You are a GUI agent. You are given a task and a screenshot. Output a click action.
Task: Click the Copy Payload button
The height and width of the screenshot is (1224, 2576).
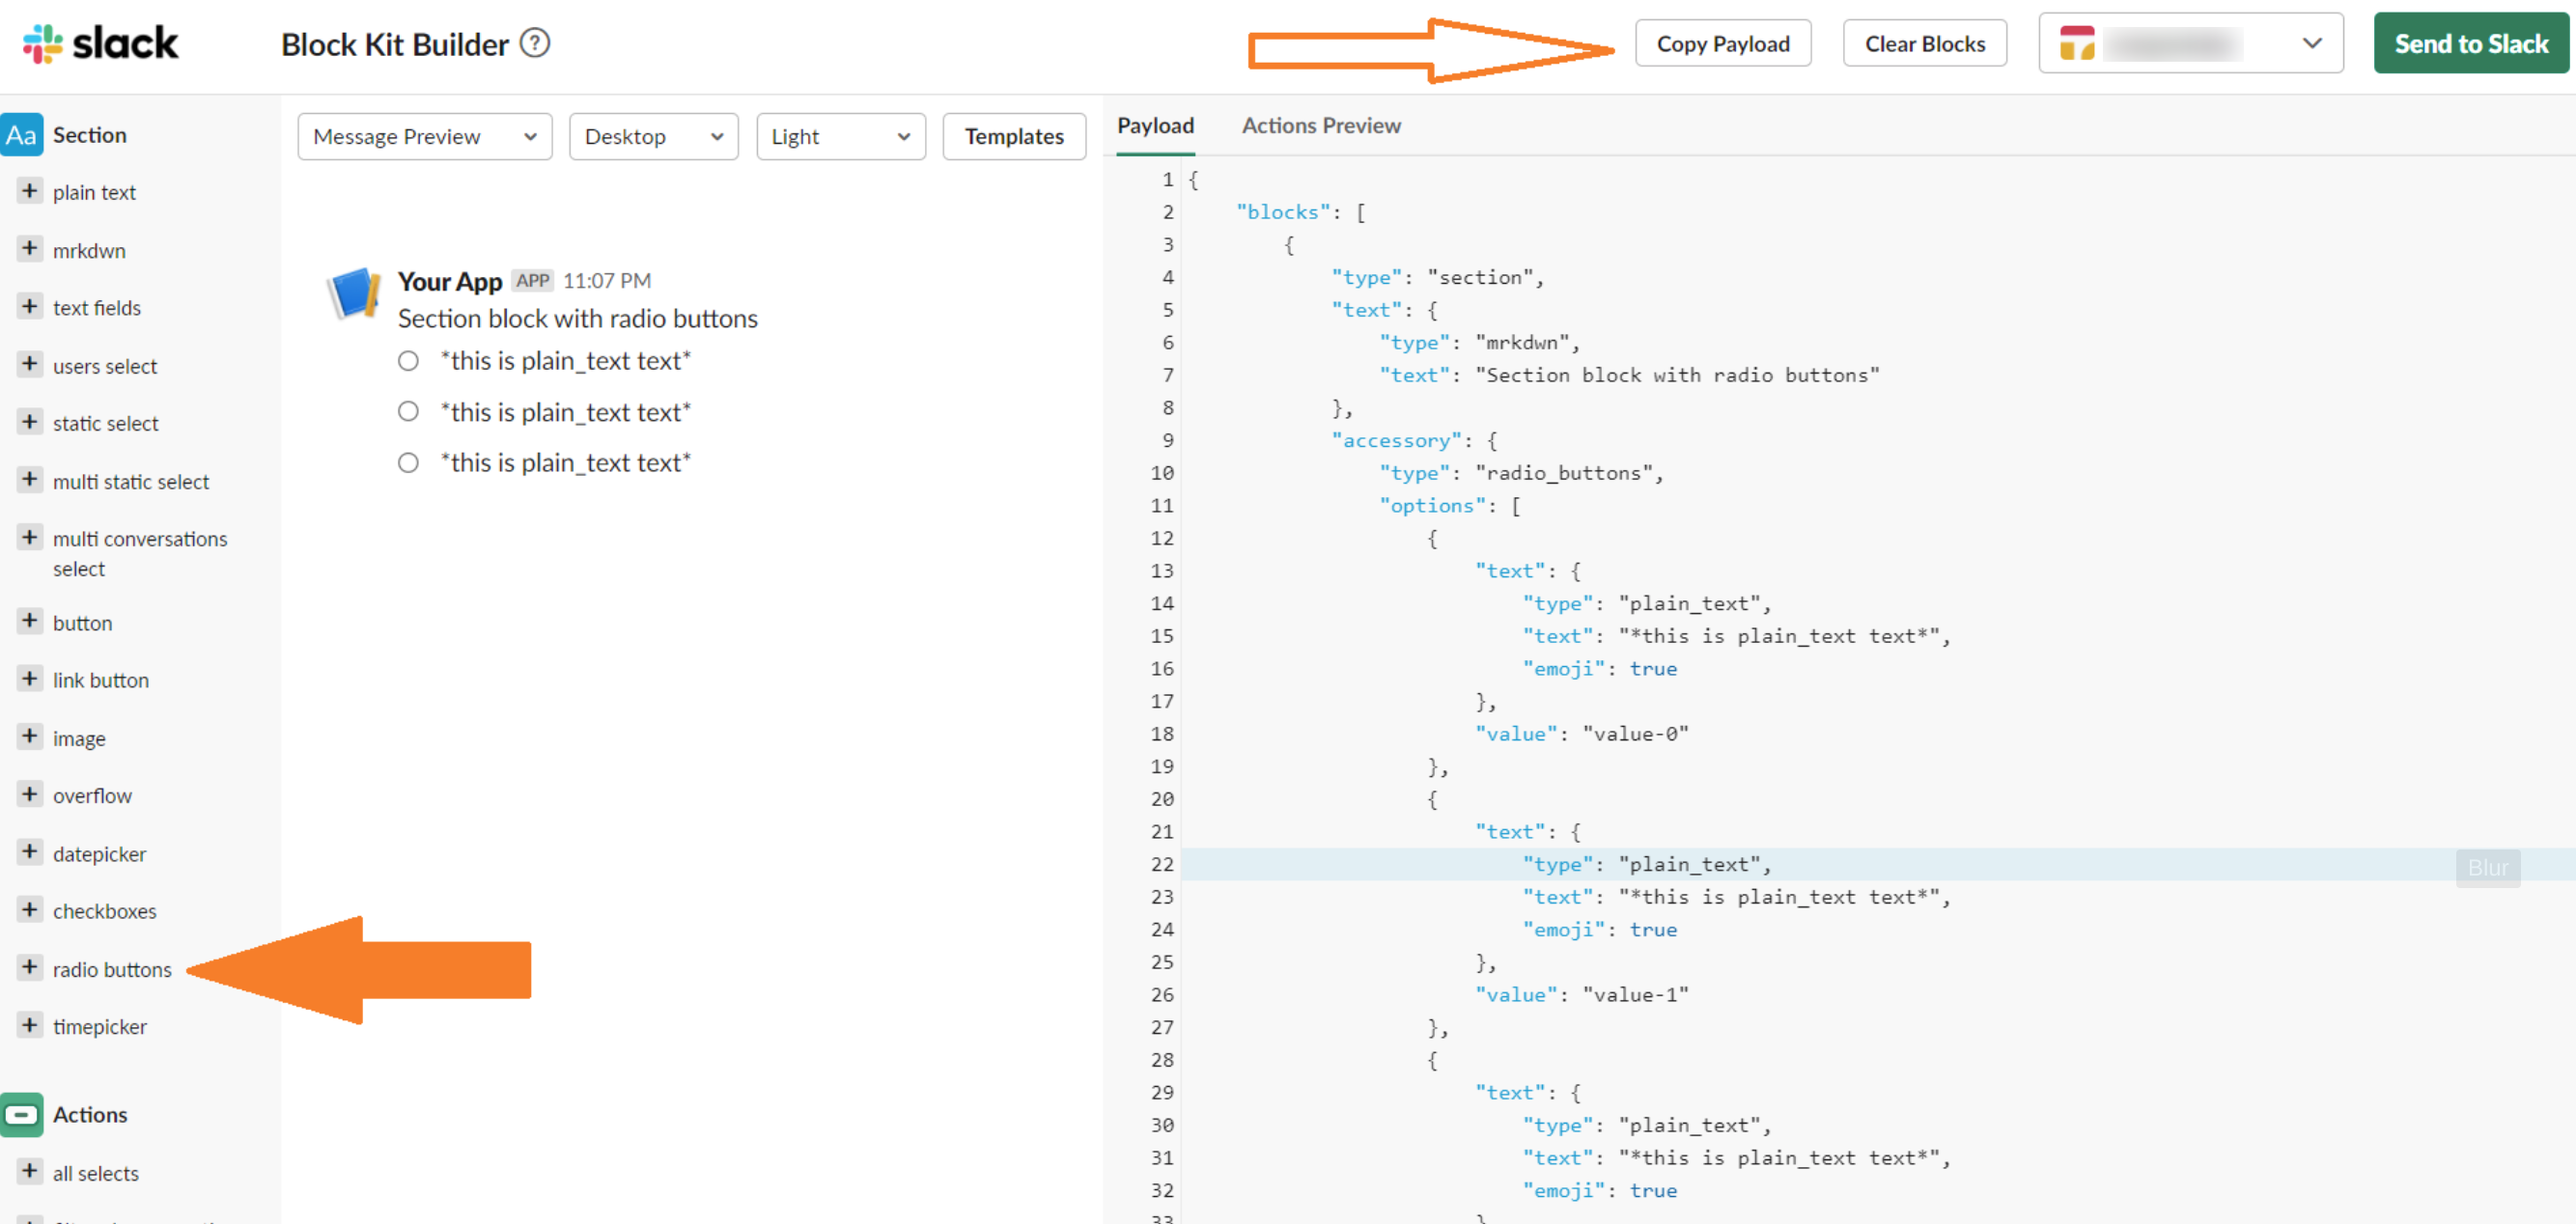pyautogui.click(x=1722, y=44)
